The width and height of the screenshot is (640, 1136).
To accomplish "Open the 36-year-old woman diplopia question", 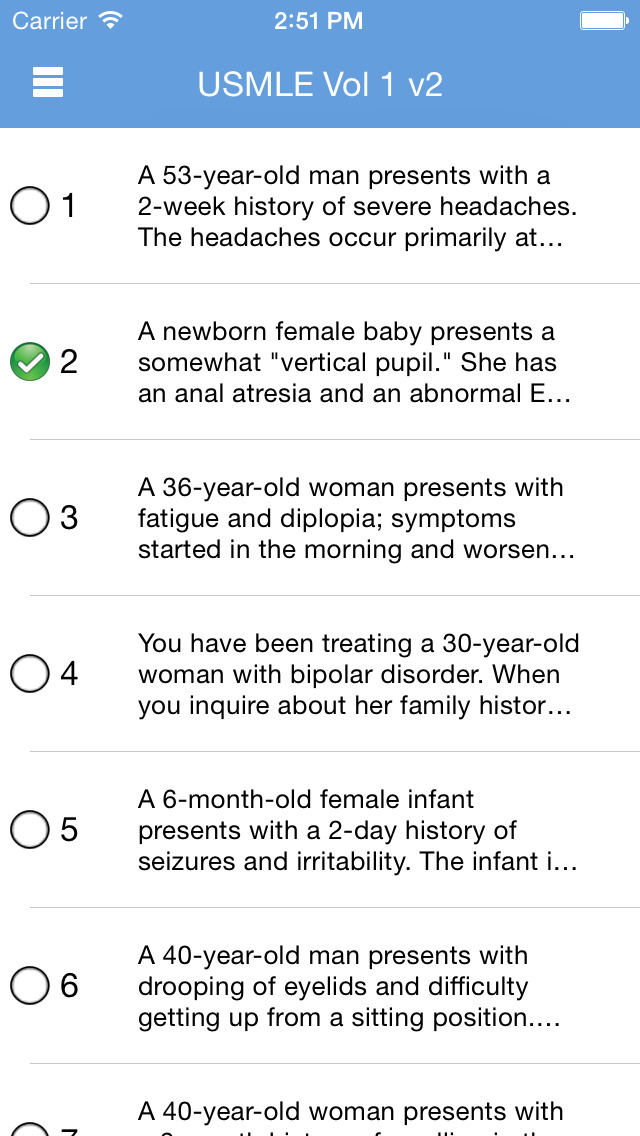I will pos(357,518).
